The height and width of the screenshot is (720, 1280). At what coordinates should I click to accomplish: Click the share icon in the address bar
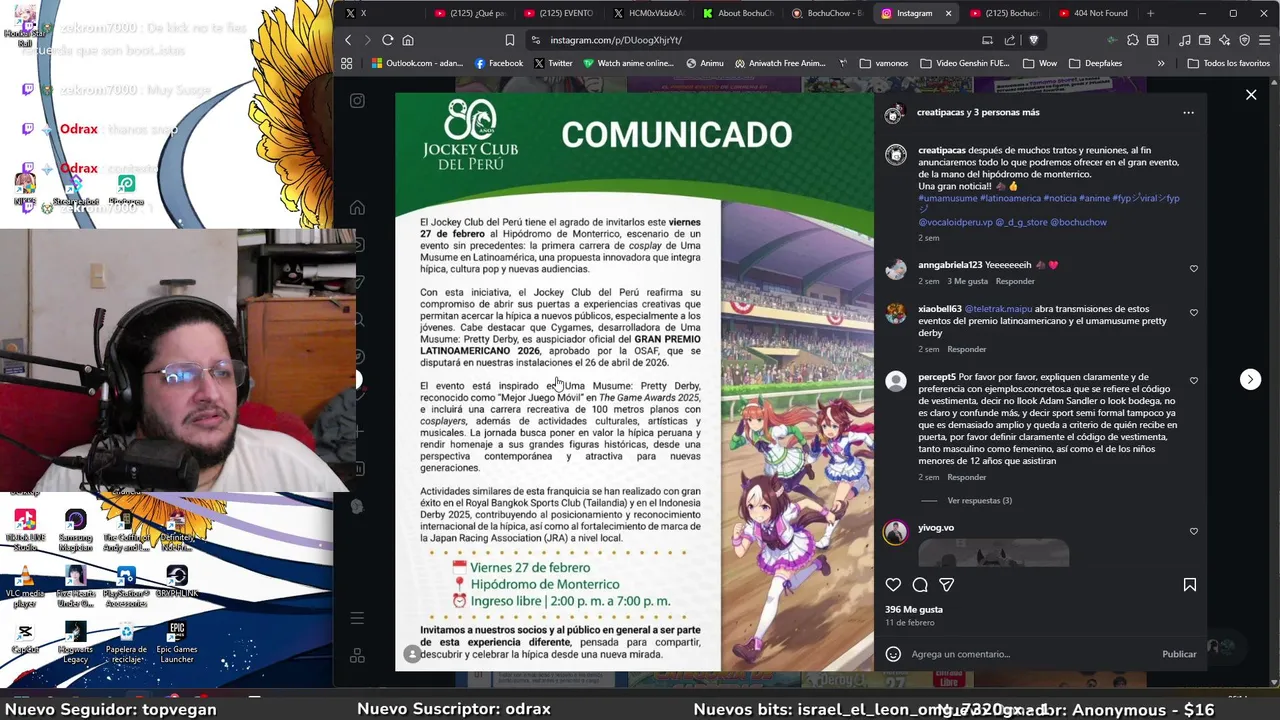[1010, 40]
